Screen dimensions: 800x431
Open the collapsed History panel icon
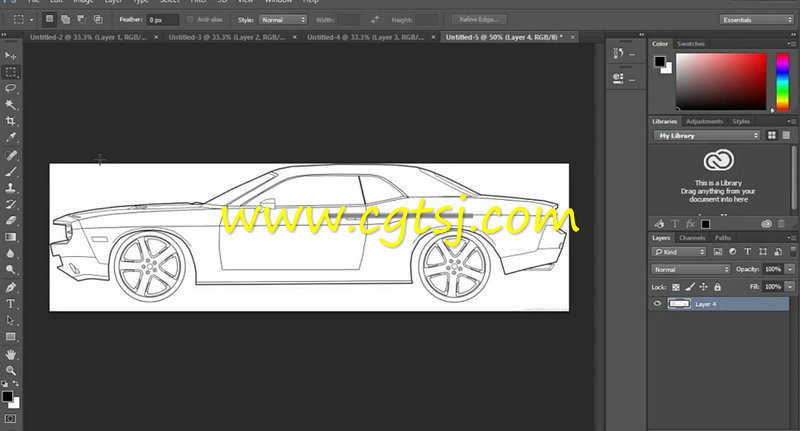tap(618, 53)
